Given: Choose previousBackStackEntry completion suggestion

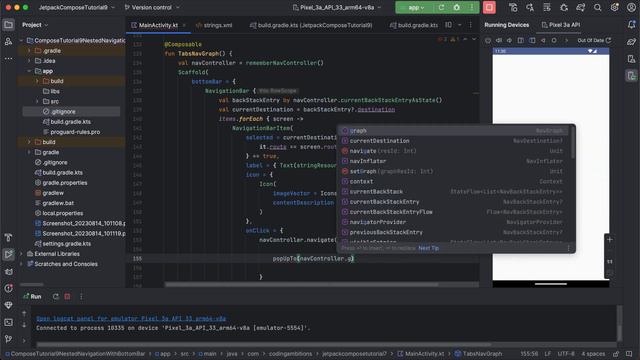Looking at the screenshot, I should pos(454,232).
